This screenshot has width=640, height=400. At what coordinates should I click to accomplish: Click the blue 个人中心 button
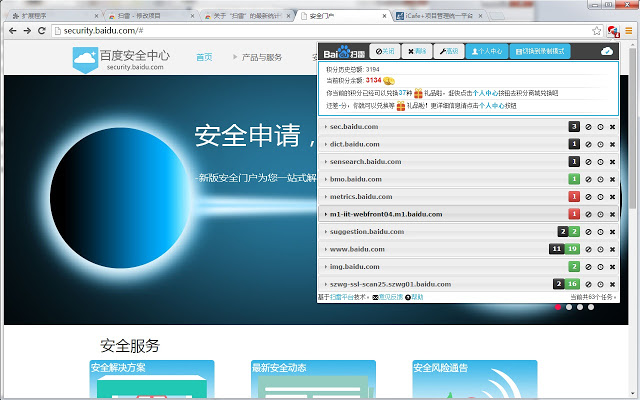[487, 51]
